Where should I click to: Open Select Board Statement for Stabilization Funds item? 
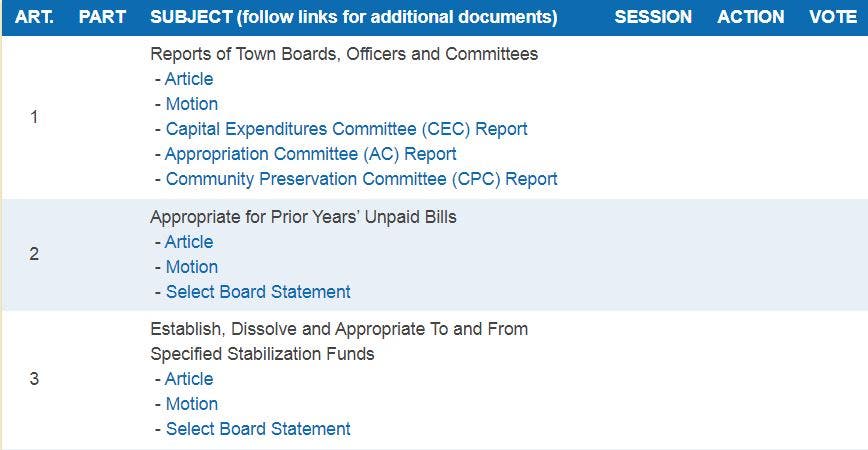pos(258,429)
